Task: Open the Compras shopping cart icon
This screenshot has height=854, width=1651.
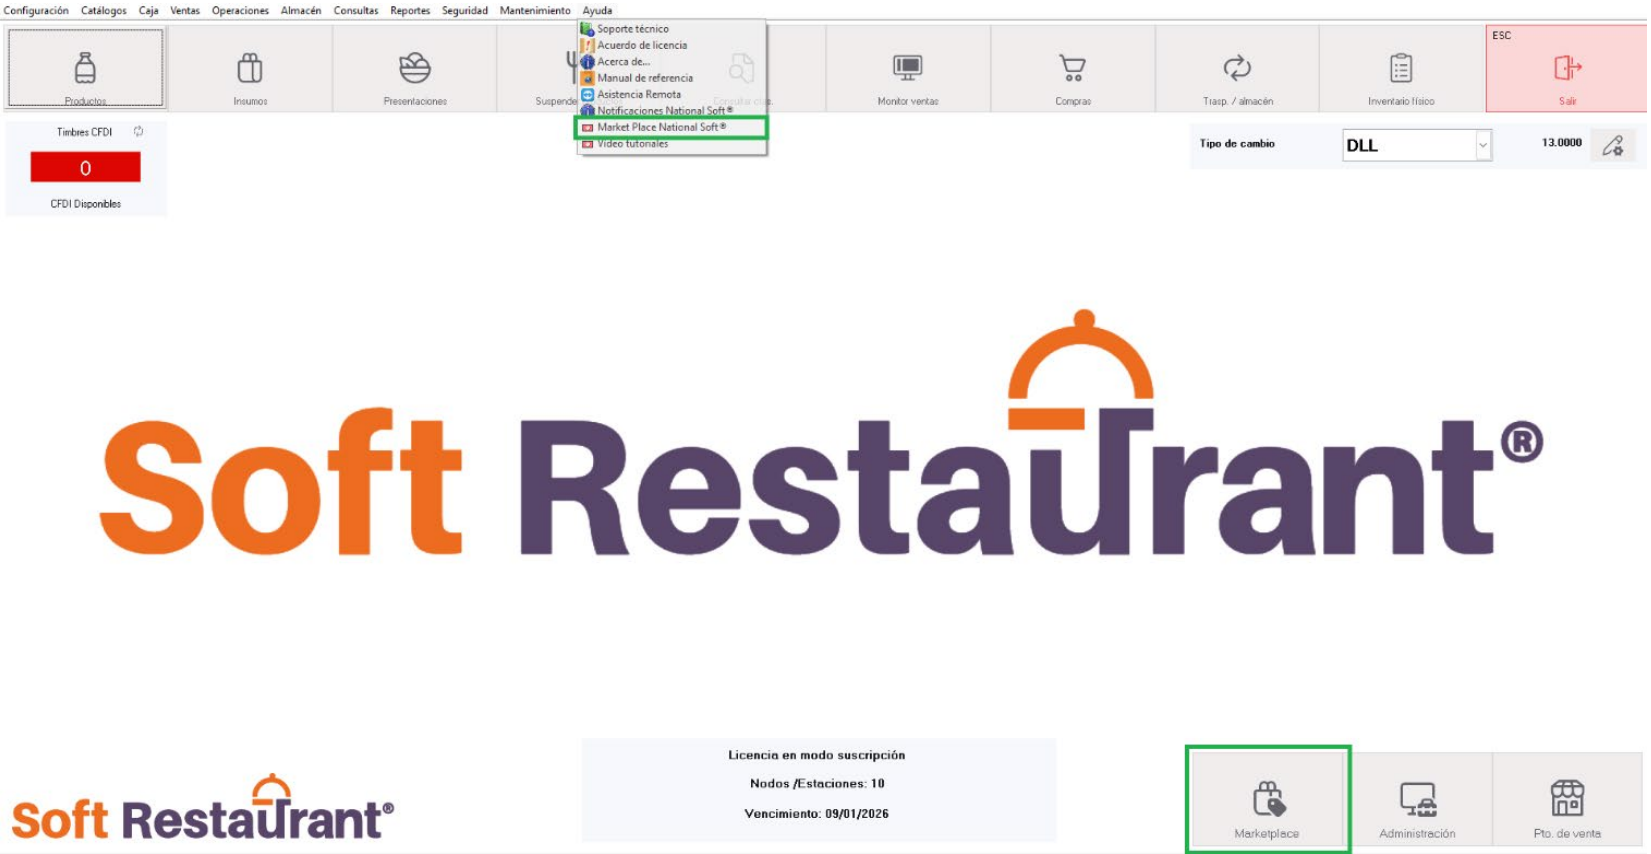Action: (x=1072, y=68)
